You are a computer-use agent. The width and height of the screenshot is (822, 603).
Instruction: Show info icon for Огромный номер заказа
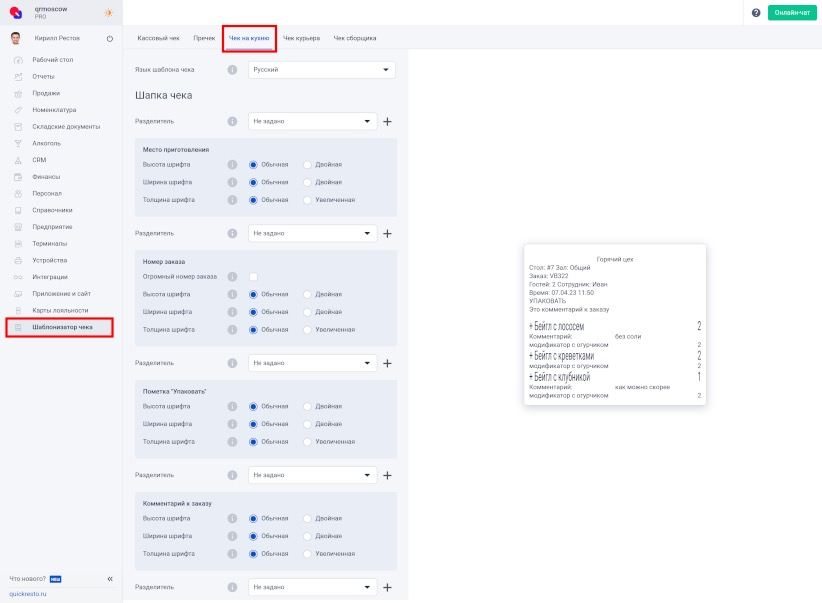point(232,276)
